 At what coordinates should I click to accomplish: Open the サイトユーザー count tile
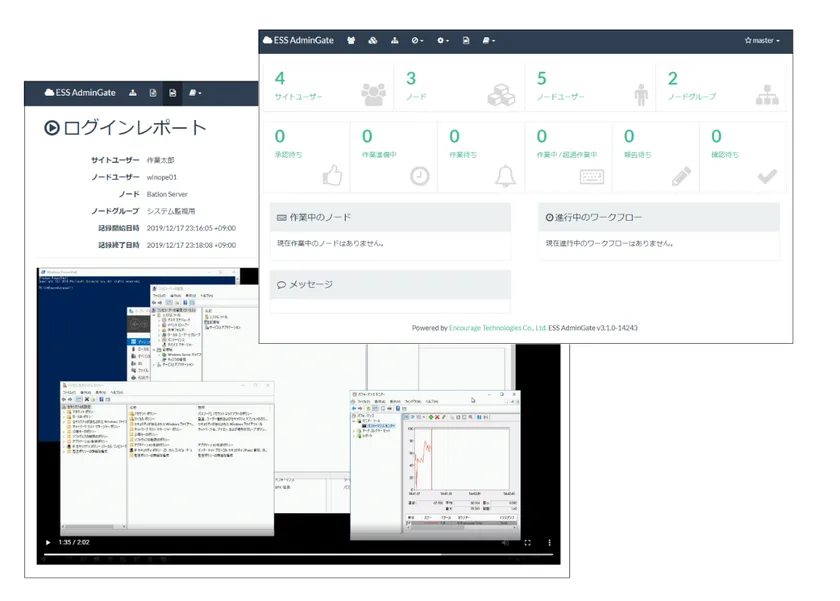(326, 87)
